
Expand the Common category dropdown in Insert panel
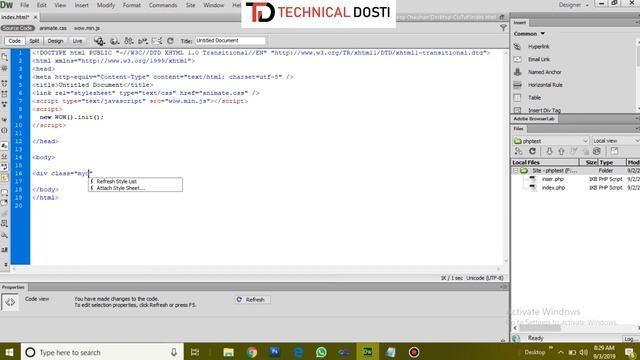point(529,34)
